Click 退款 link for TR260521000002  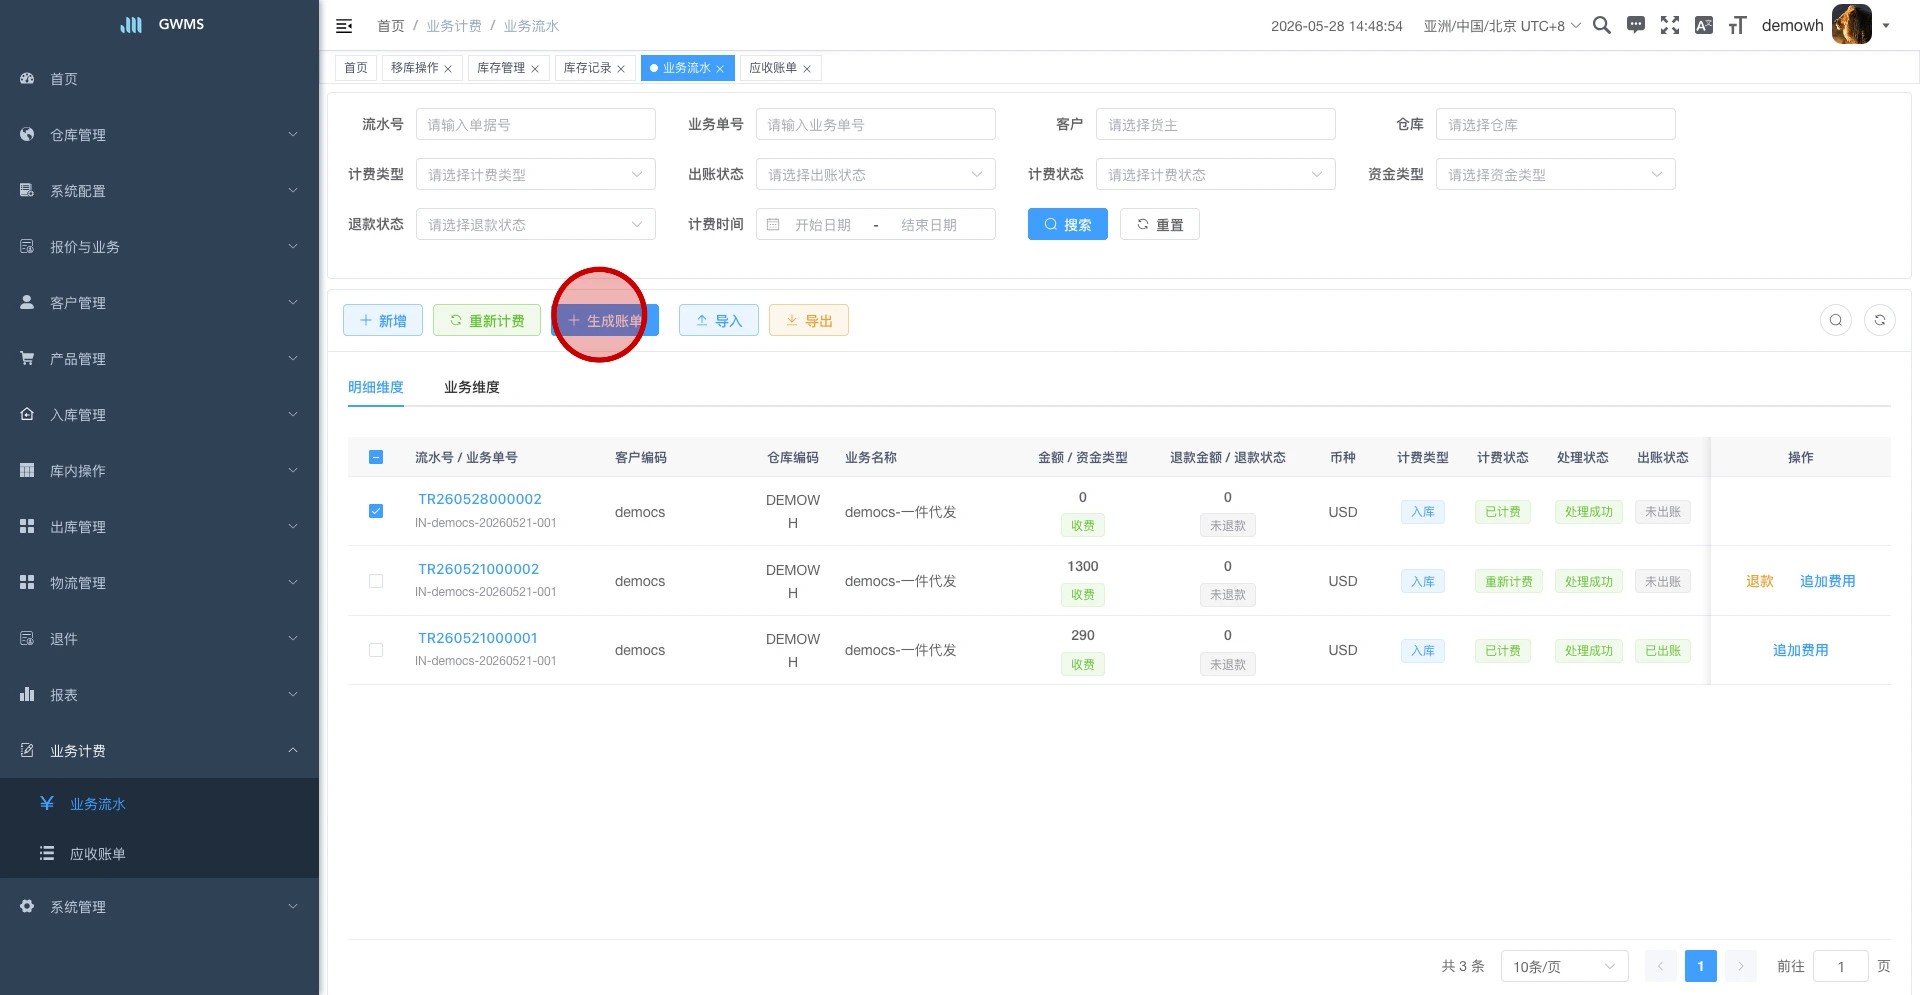[x=1760, y=581]
